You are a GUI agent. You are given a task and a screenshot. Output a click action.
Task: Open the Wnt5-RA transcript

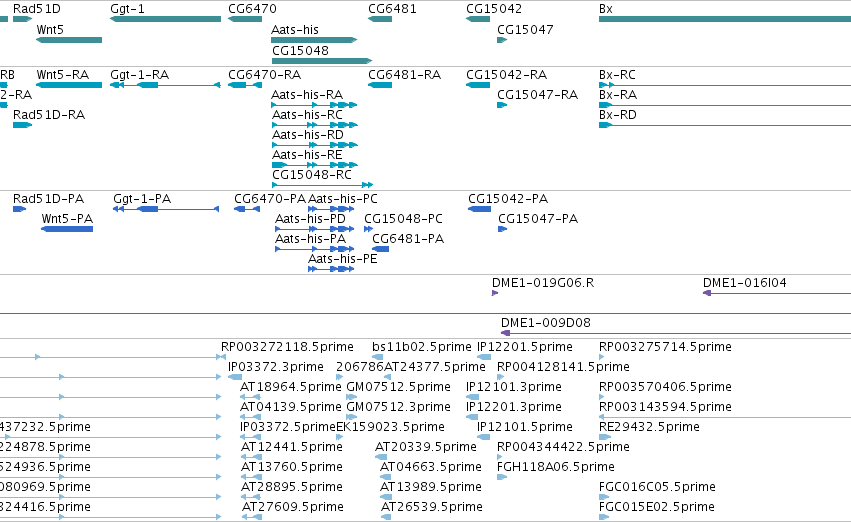coord(69,85)
